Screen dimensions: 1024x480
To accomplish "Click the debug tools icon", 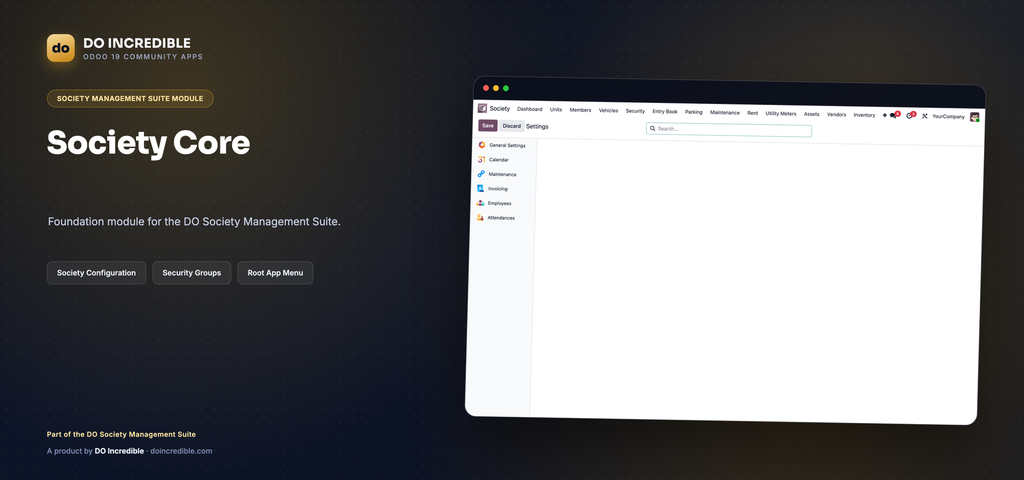I will pos(925,116).
